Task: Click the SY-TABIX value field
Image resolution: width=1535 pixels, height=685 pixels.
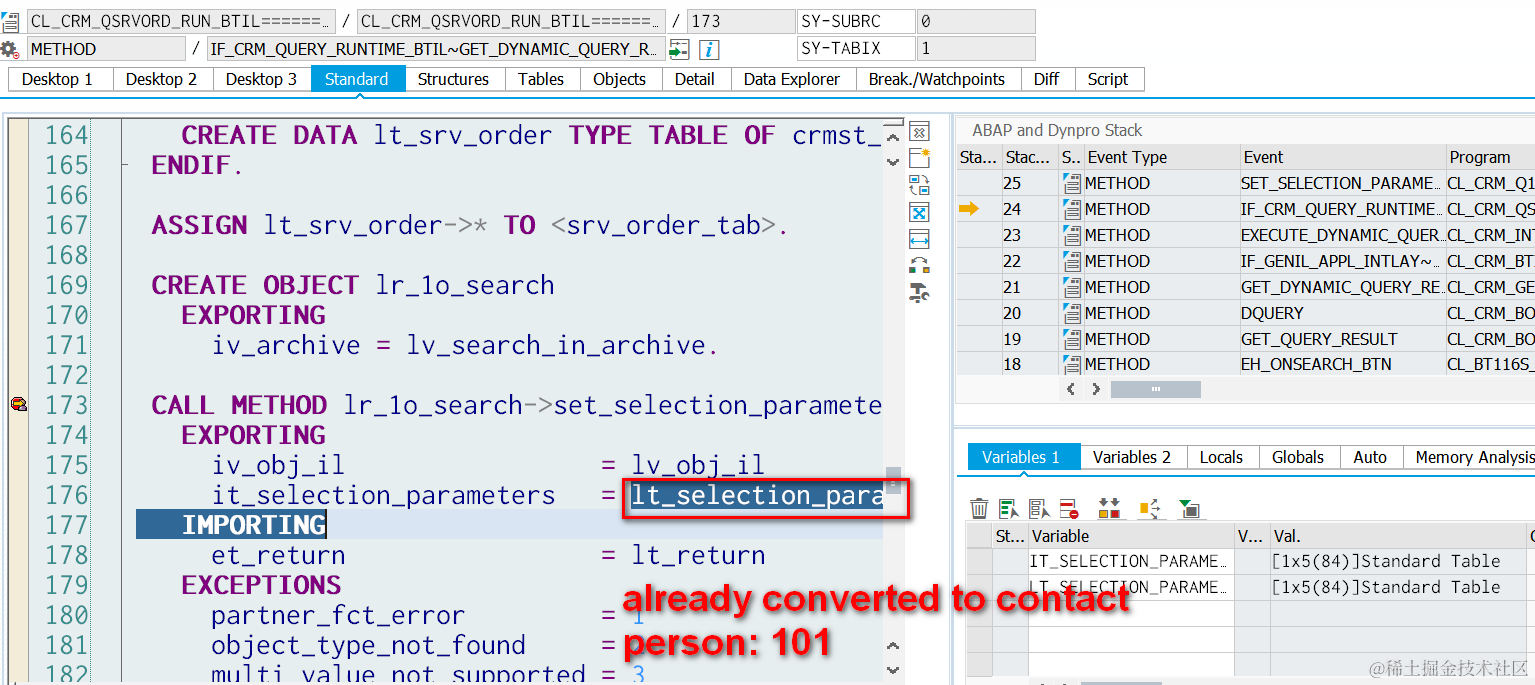Action: [x=975, y=48]
